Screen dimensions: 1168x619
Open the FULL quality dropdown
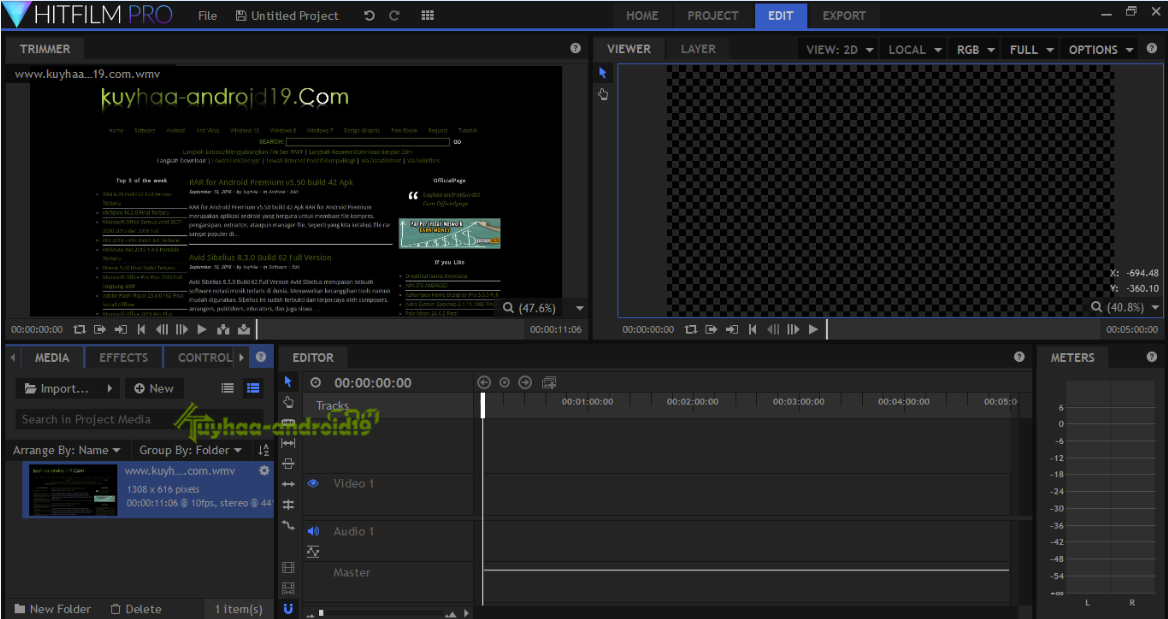click(1031, 49)
